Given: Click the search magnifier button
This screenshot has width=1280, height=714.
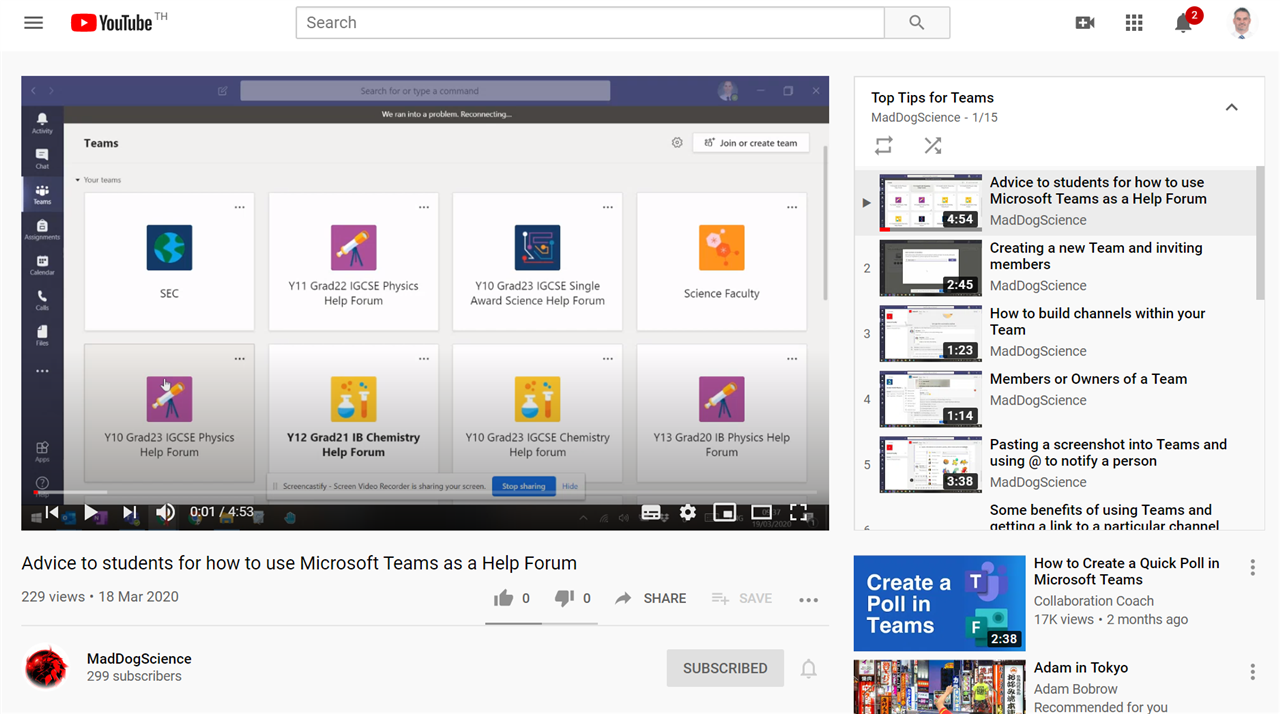Looking at the screenshot, I should 917,22.
